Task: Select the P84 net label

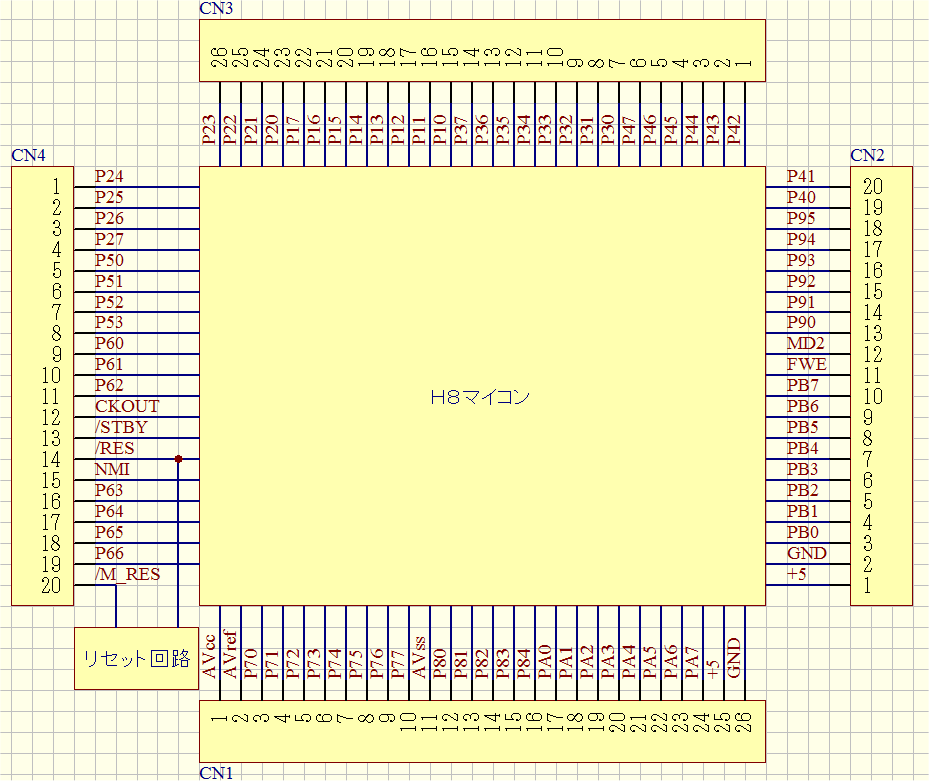Action: [x=524, y=664]
